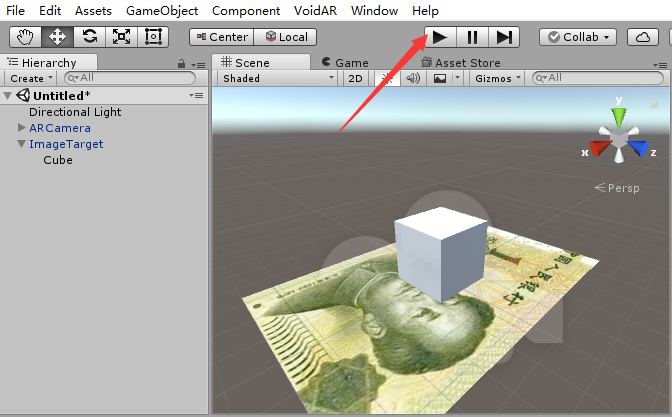This screenshot has width=672, height=417.
Task: Toggle pivot Center mode
Action: click(x=222, y=37)
